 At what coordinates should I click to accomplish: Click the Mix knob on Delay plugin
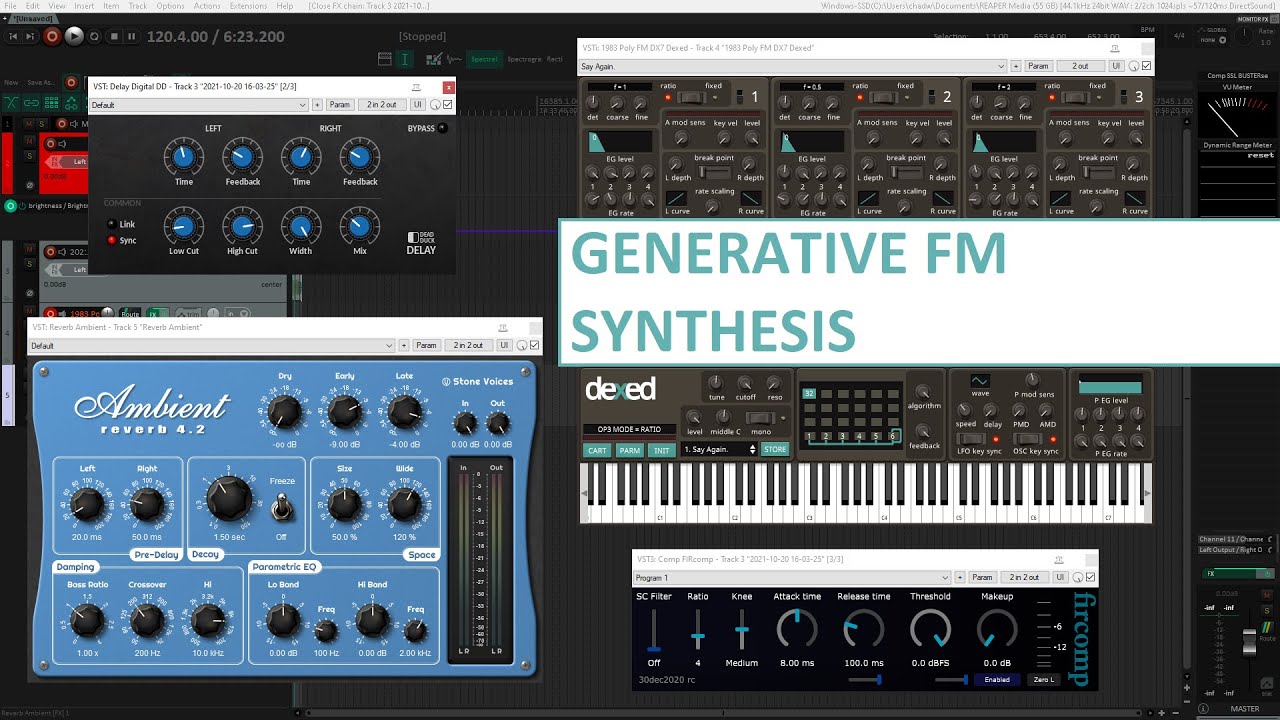[360, 226]
